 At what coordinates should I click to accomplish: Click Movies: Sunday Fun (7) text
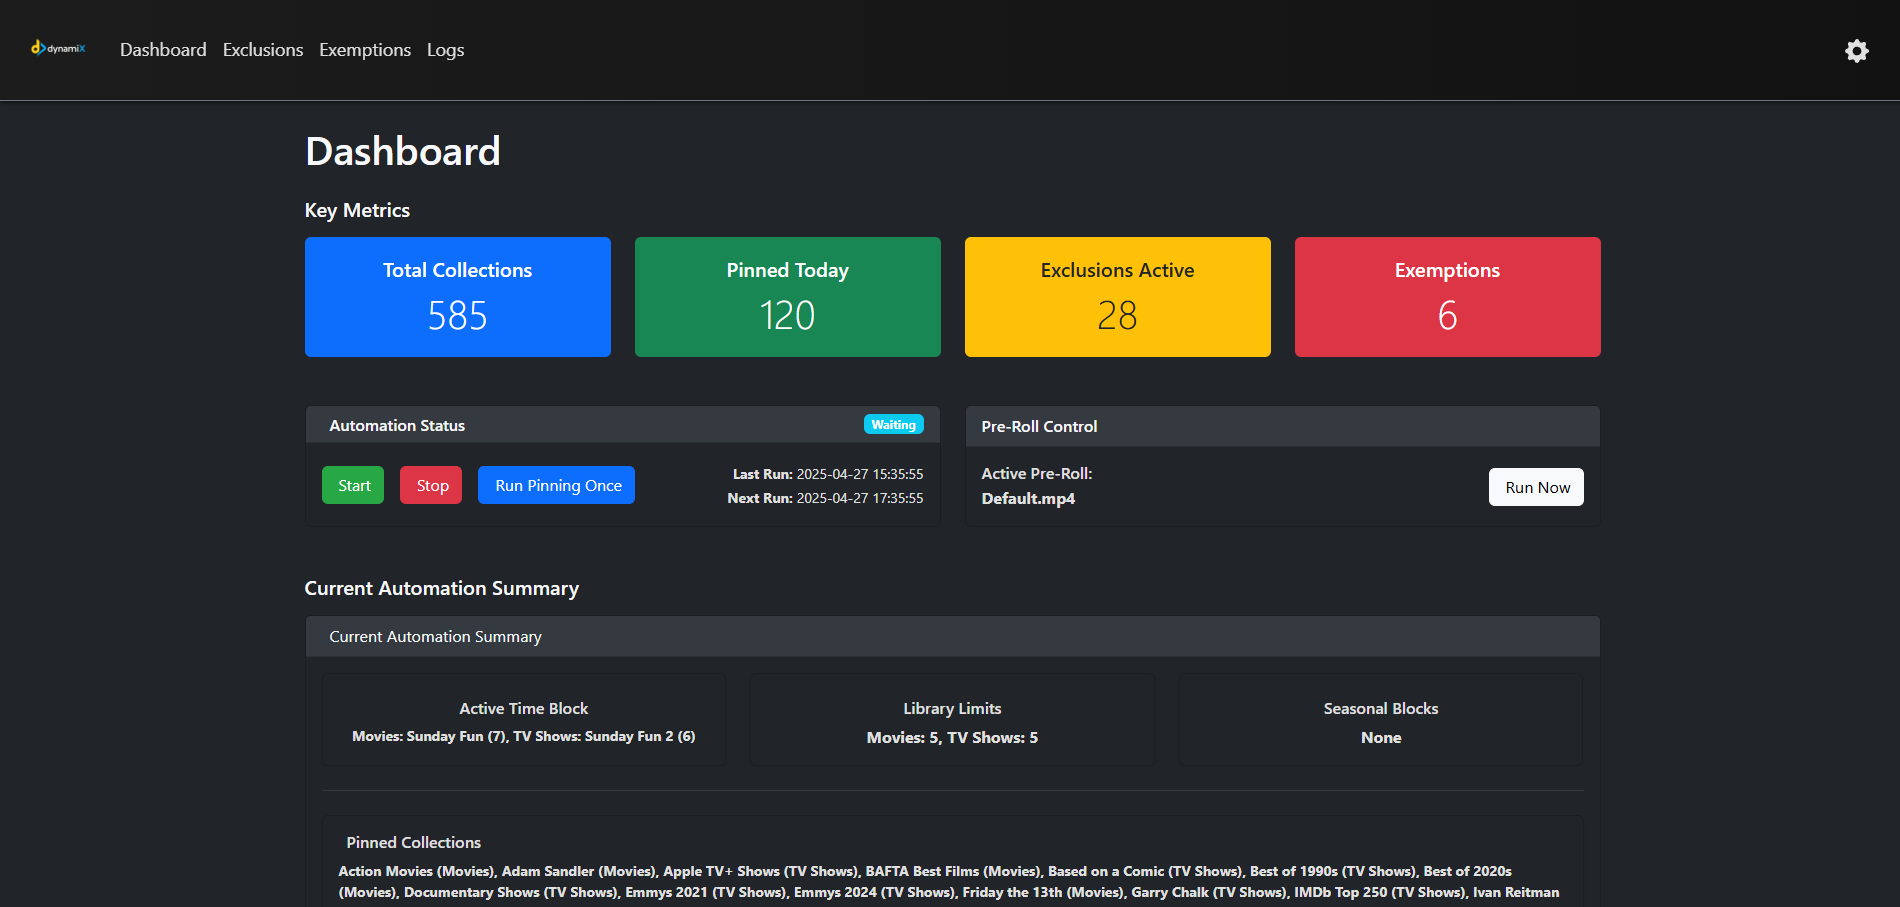430,736
